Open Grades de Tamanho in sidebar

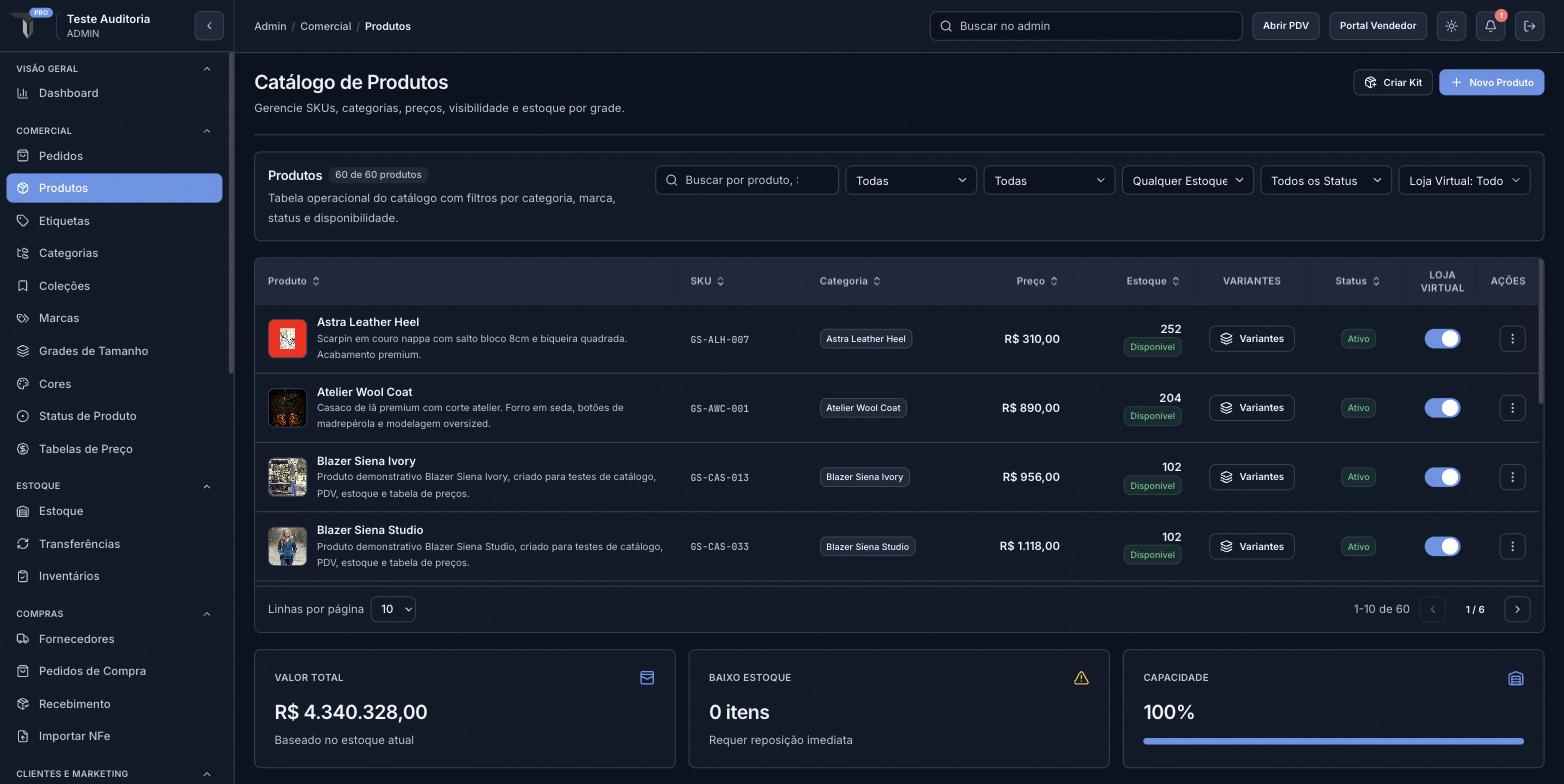(x=114, y=351)
